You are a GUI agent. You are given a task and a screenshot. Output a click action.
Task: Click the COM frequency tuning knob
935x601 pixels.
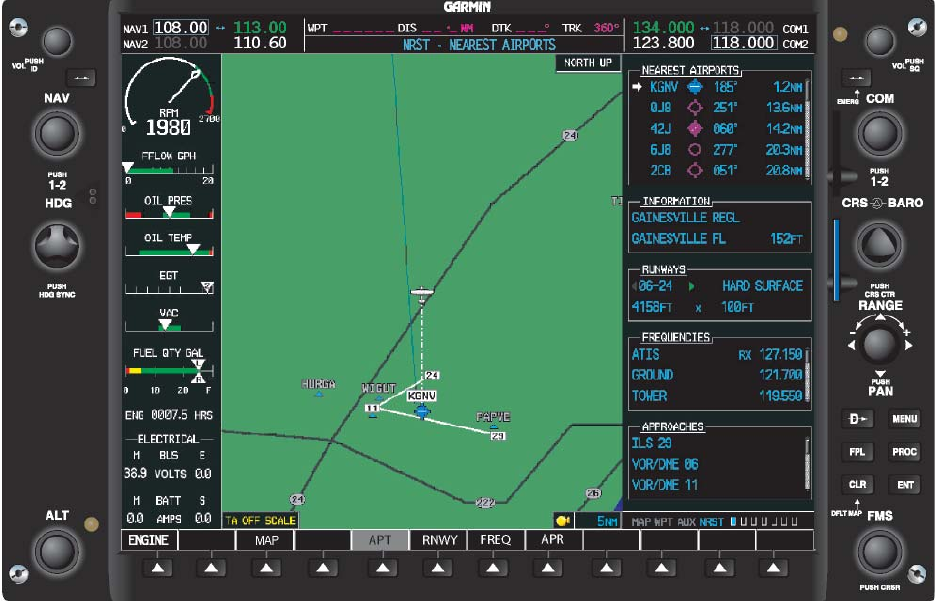[880, 133]
